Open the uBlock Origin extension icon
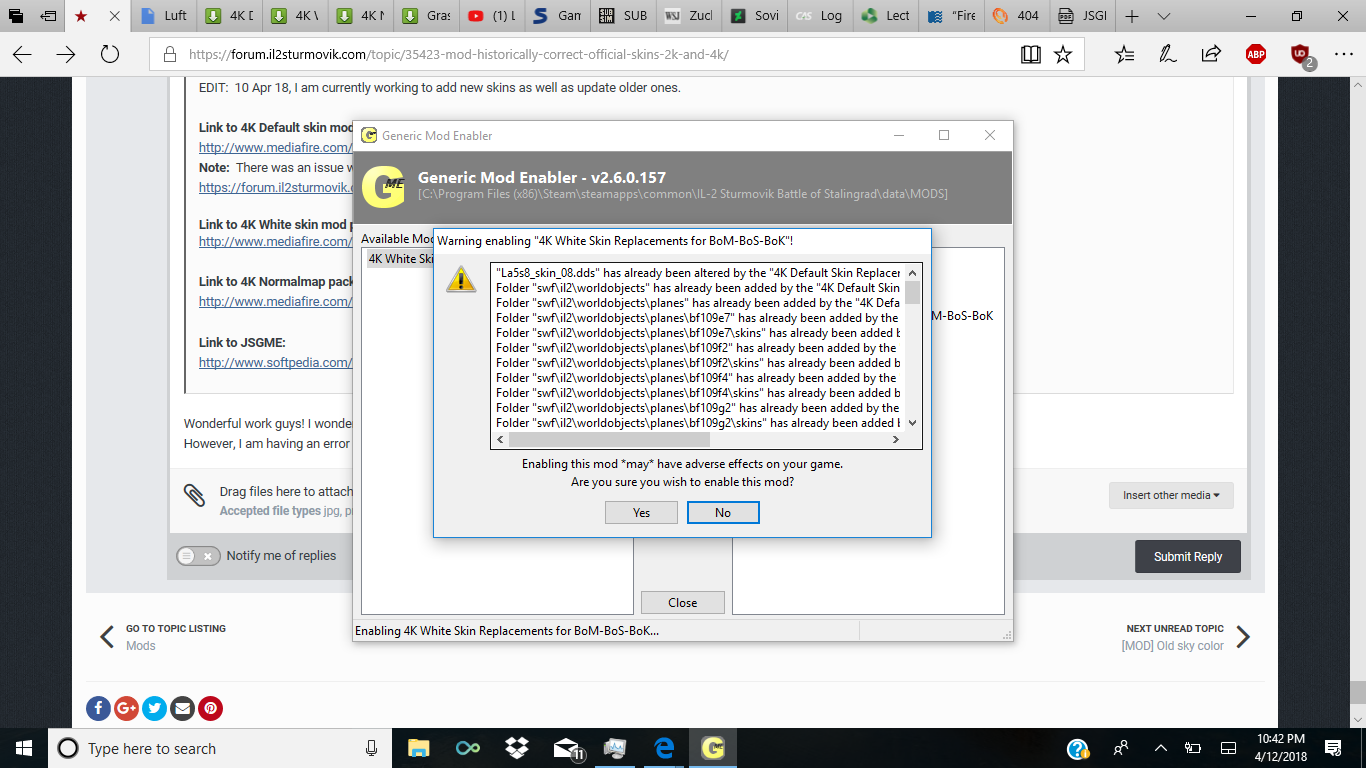This screenshot has height=768, width=1366. click(x=1301, y=55)
